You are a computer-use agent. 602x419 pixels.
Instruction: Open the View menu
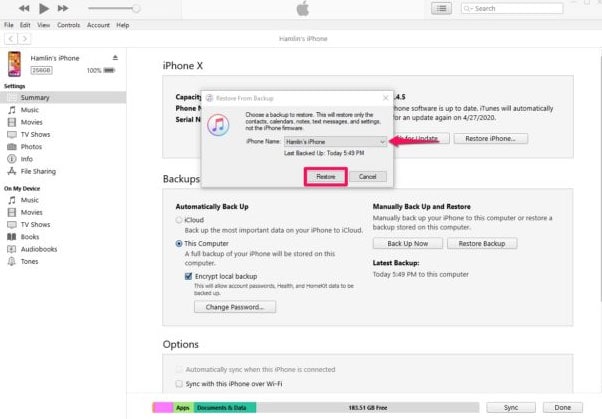(x=43, y=25)
